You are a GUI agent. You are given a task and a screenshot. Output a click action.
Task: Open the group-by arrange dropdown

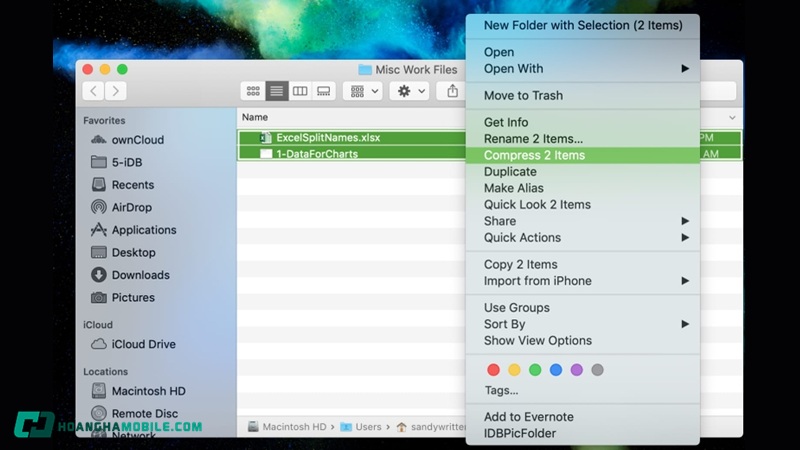pyautogui.click(x=362, y=91)
